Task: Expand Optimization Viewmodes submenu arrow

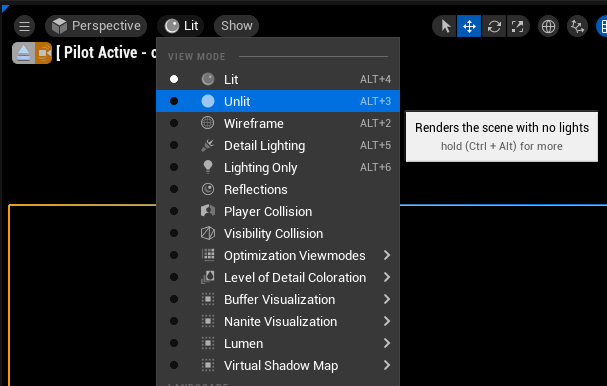Action: (387, 255)
